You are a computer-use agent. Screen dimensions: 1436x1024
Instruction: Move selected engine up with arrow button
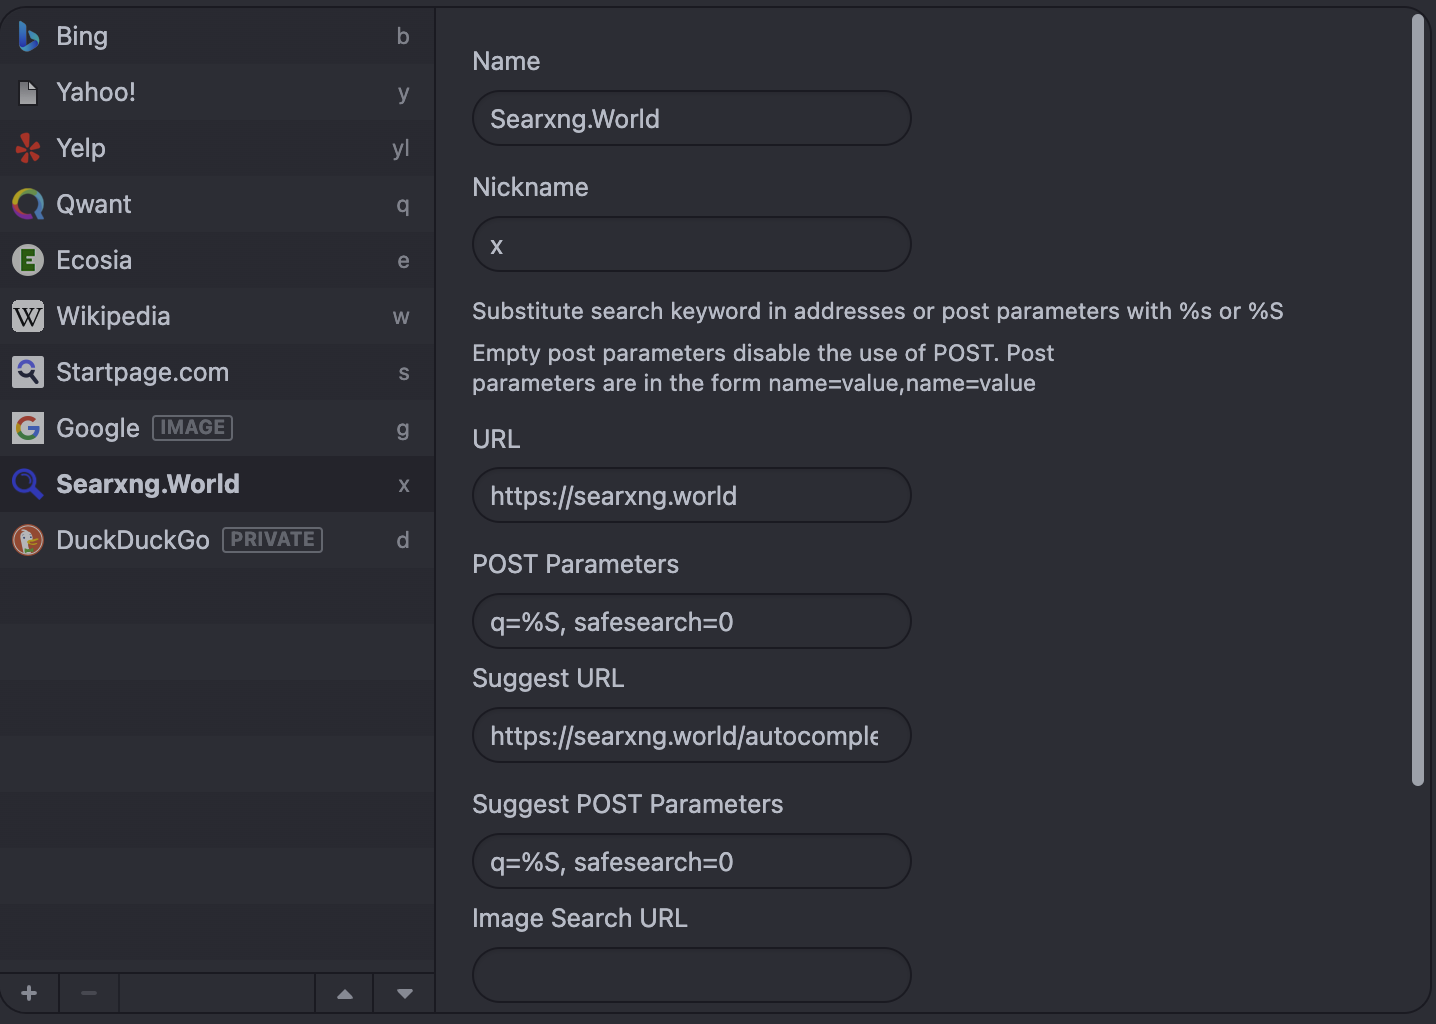click(x=344, y=993)
